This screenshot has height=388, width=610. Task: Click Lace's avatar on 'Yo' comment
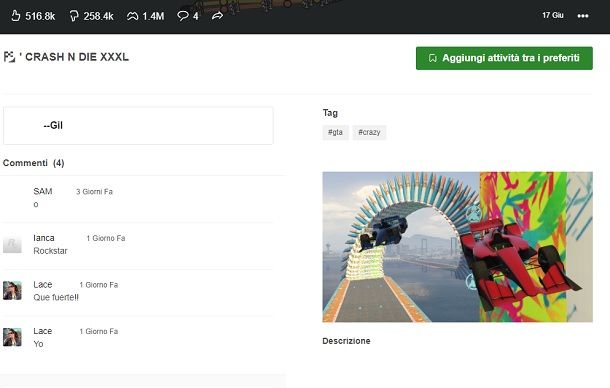click(x=12, y=337)
